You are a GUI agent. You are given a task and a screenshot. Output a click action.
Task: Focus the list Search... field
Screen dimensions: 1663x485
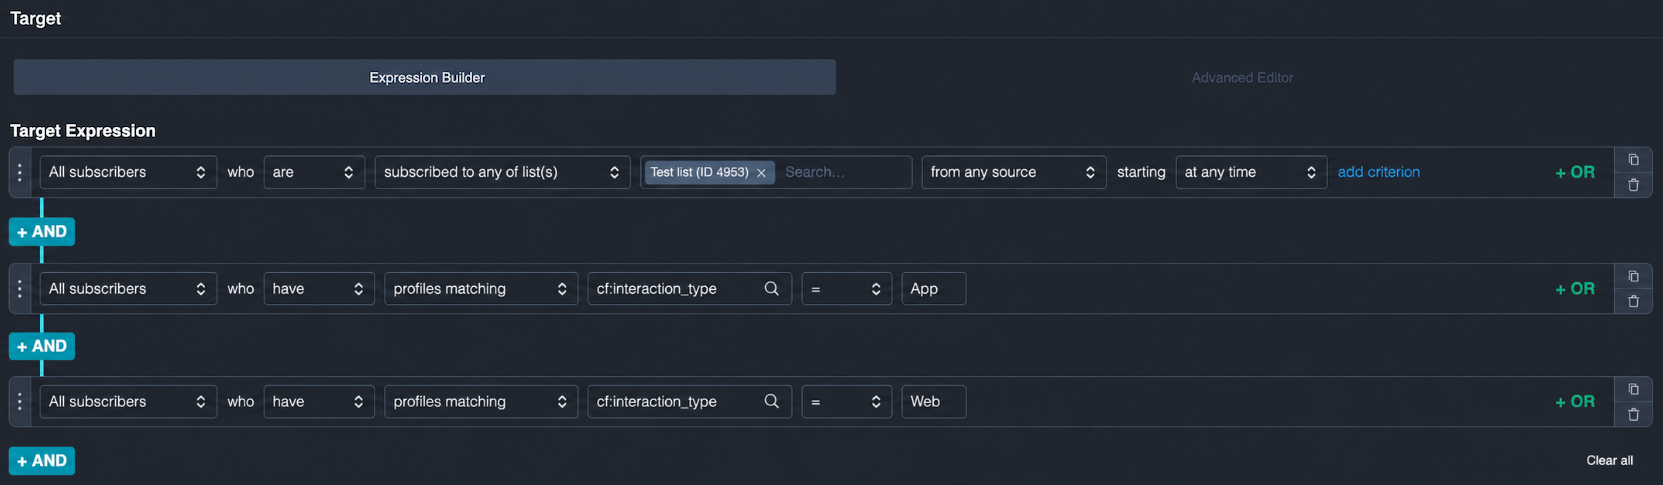pos(844,172)
